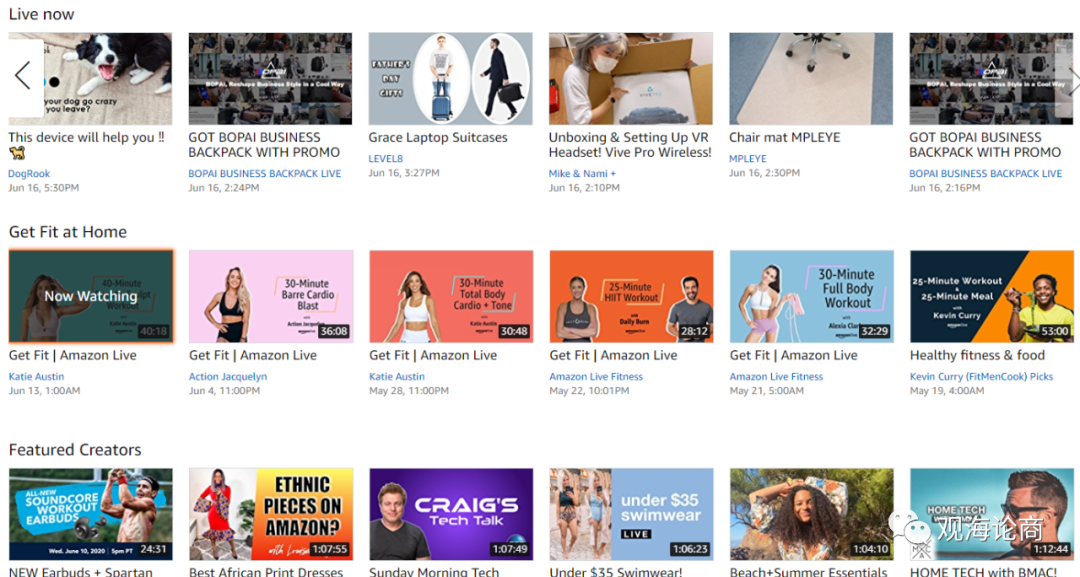Image resolution: width=1080 pixels, height=577 pixels.
Task: Click the LEVEL8 channel link
Action: click(x=386, y=158)
